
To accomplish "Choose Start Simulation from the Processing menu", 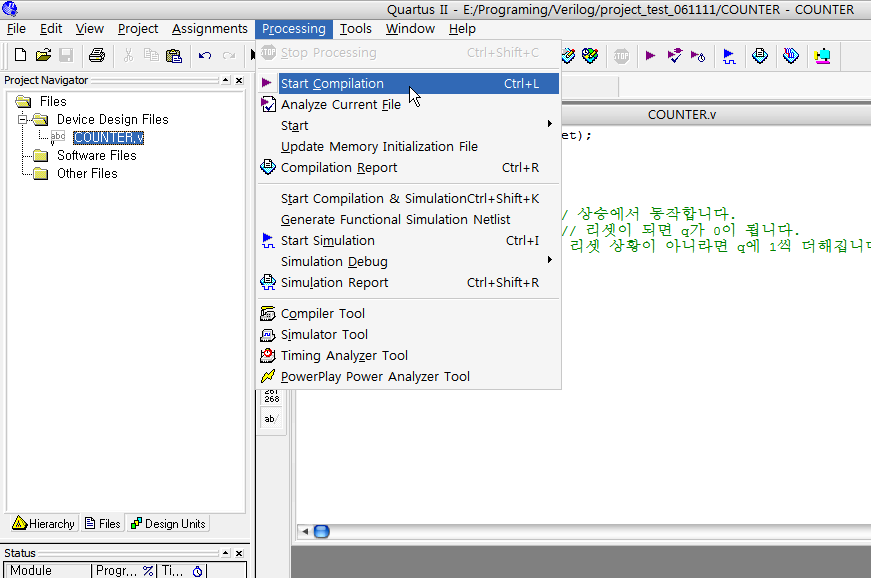I will [x=408, y=240].
